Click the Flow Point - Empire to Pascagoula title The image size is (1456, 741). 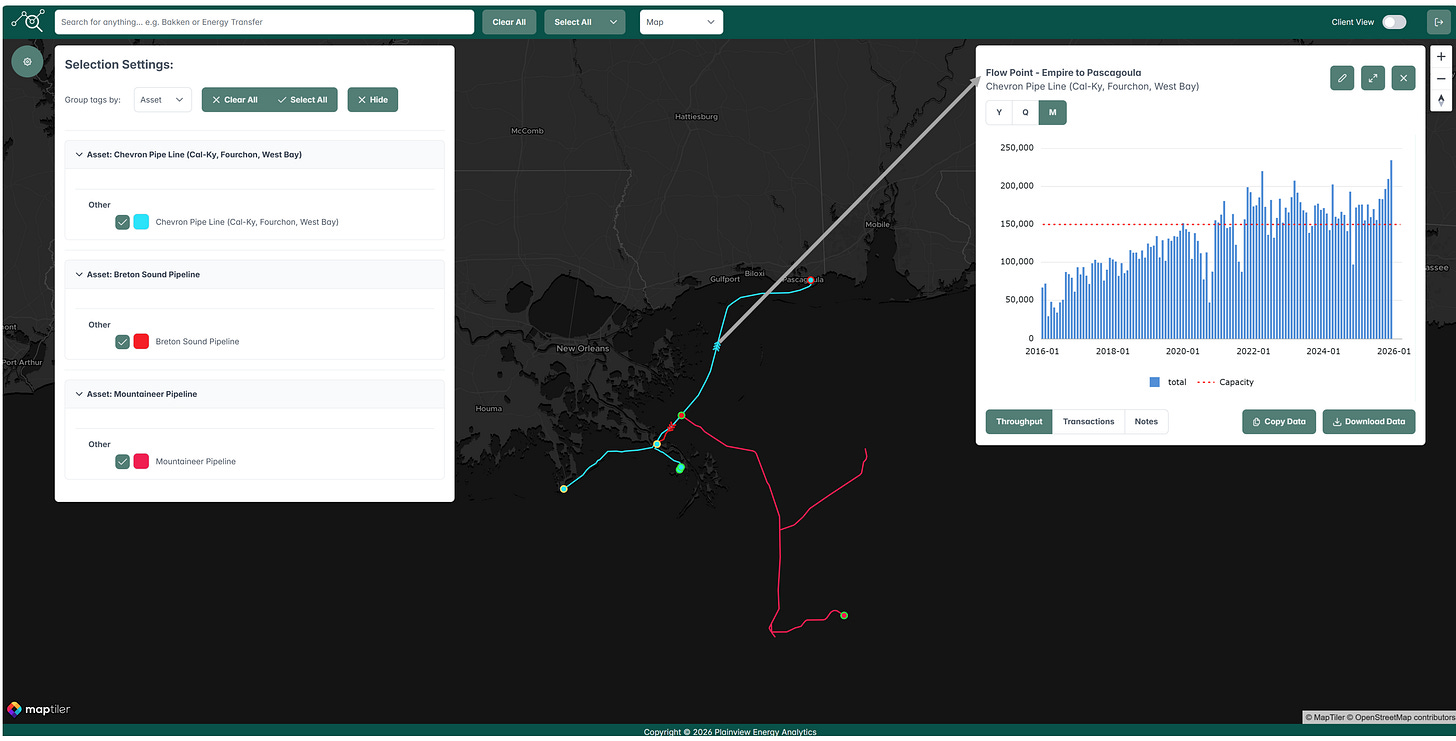coord(1063,73)
